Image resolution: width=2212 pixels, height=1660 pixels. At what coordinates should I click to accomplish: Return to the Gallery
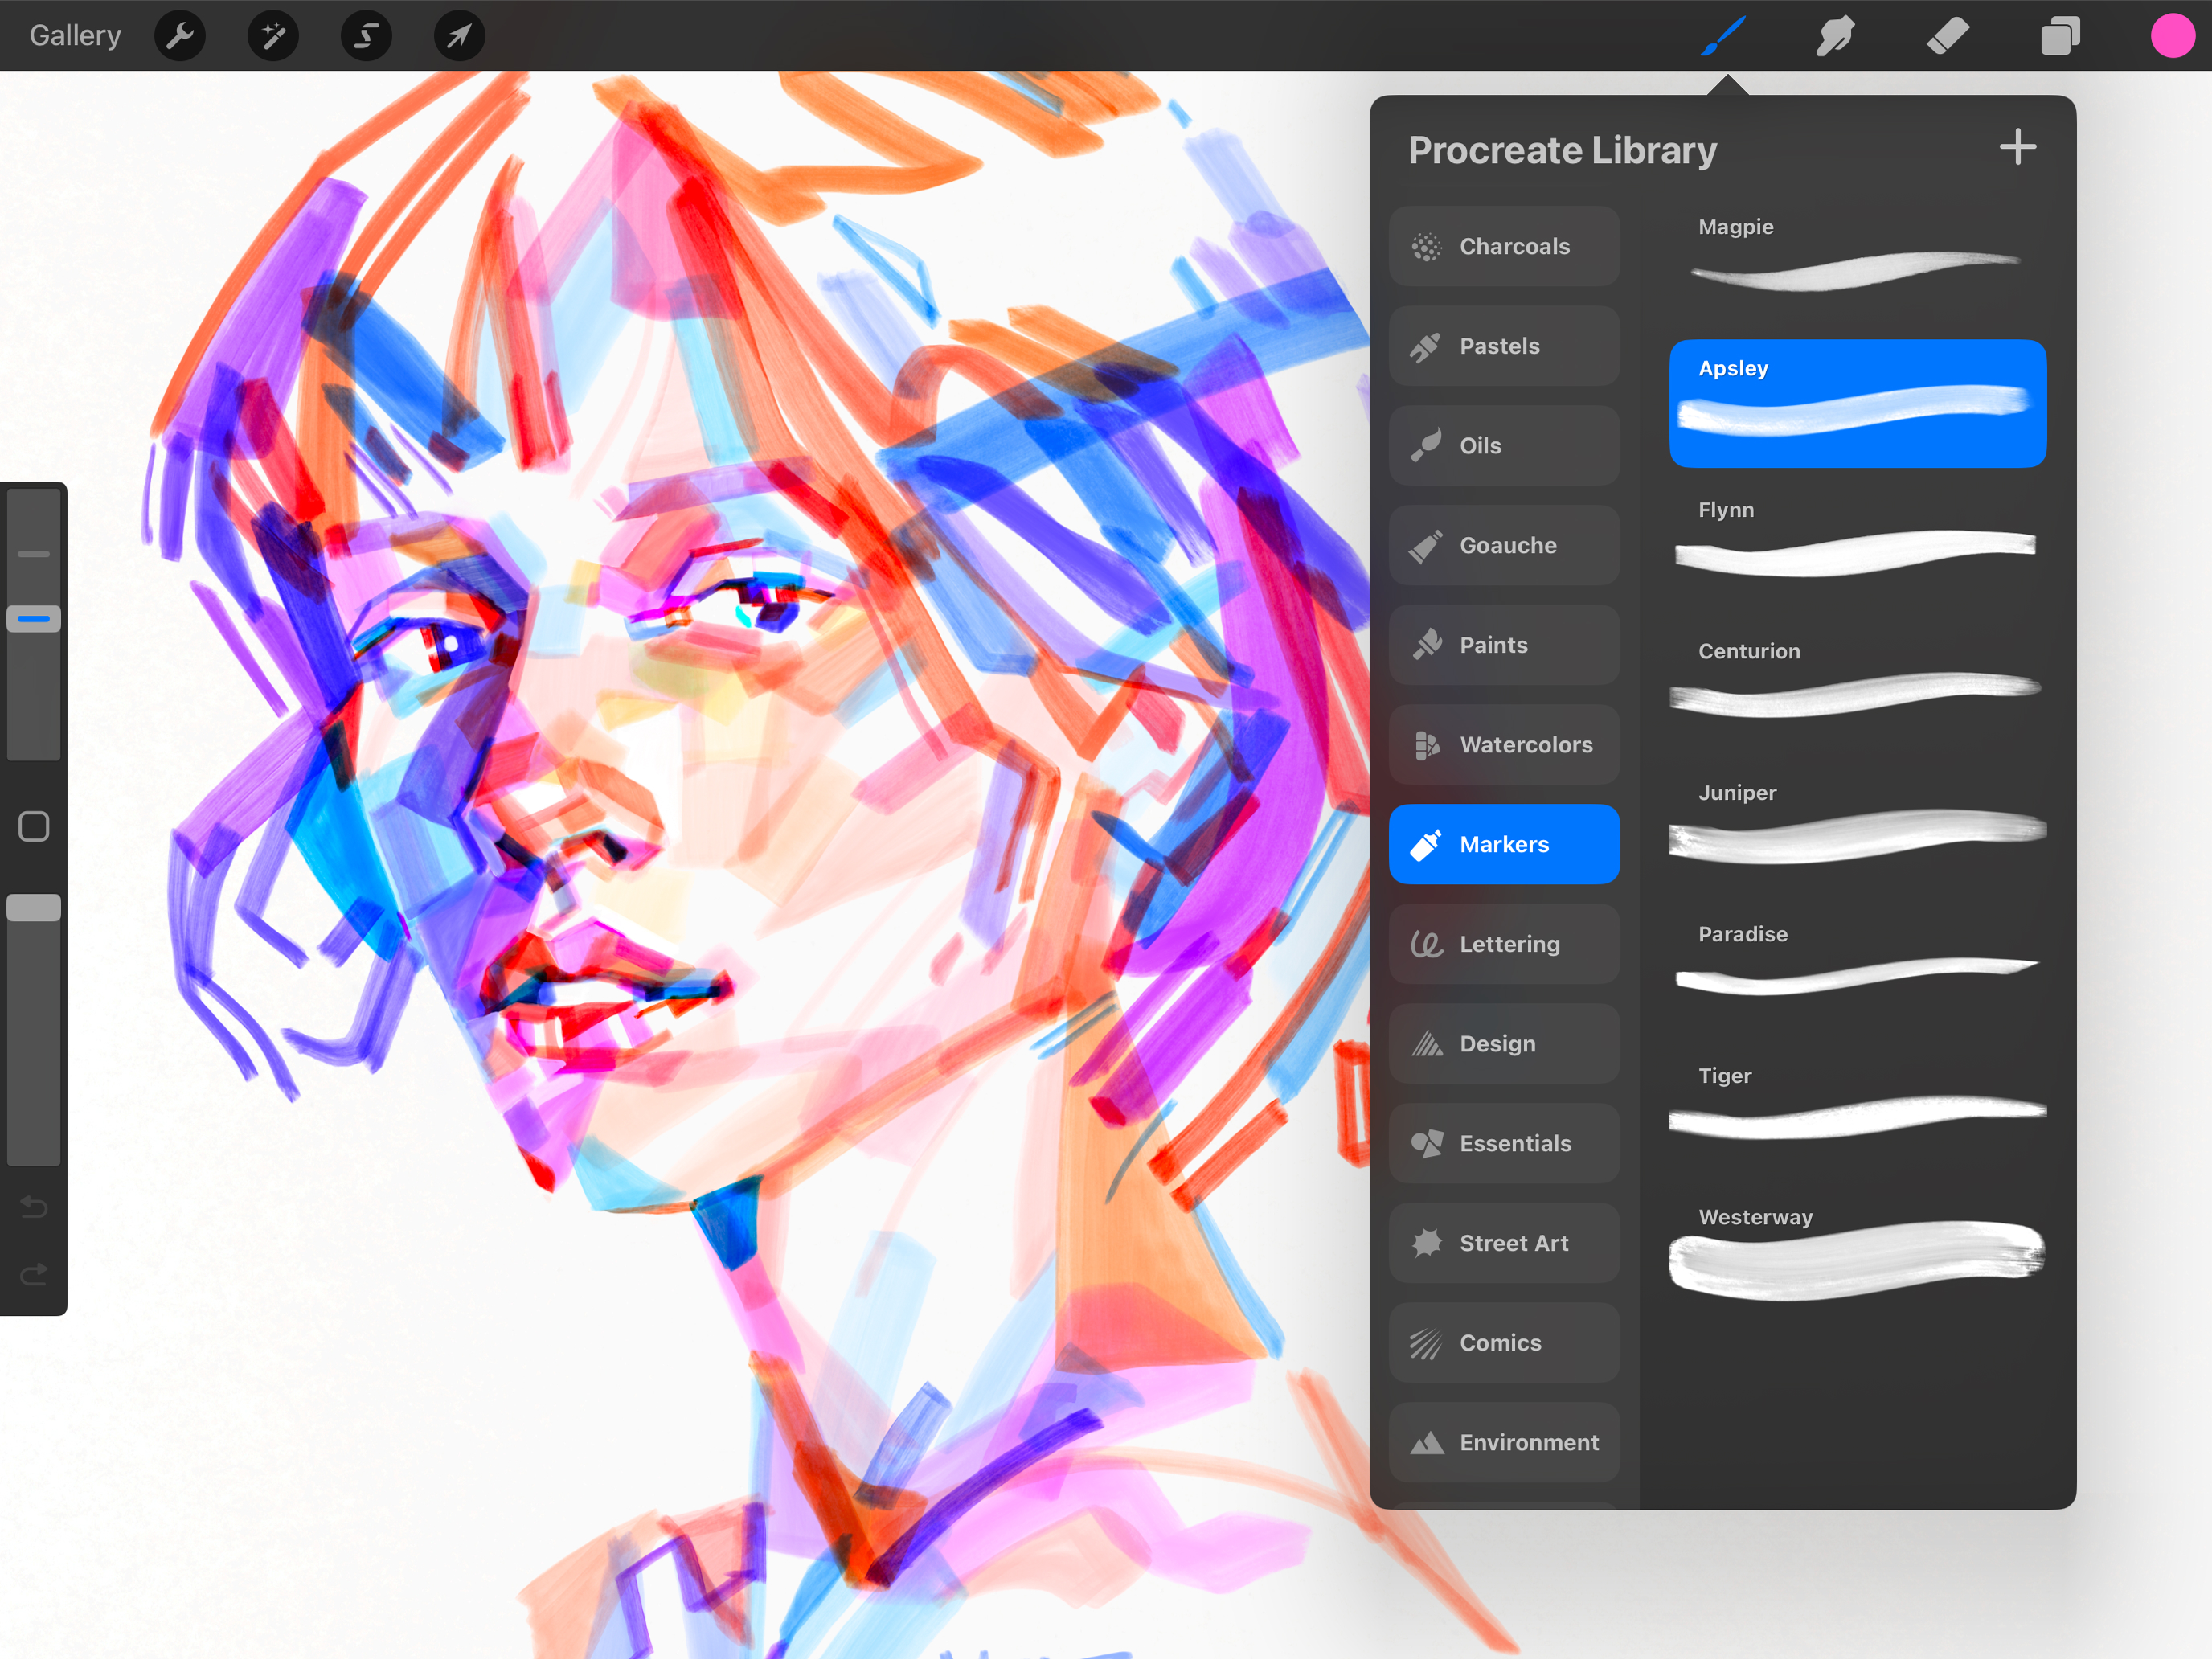click(75, 36)
